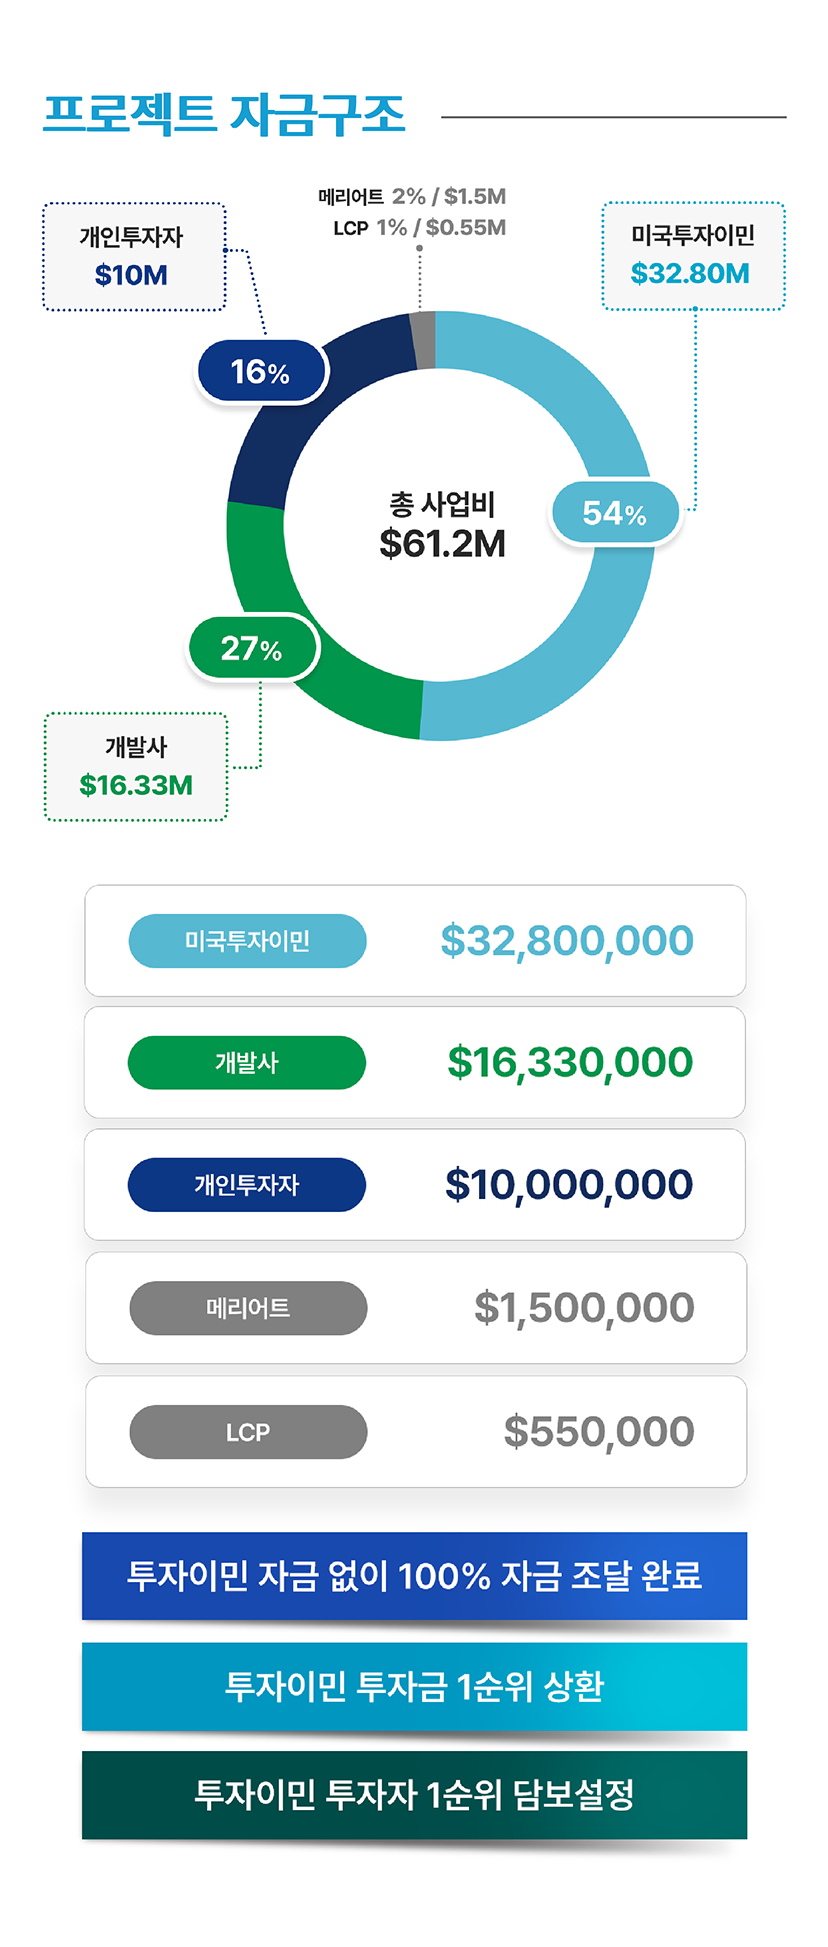Click the 100% 자금 조달 완료 blue banner
Screen dimensions: 828x1947
(414, 1575)
